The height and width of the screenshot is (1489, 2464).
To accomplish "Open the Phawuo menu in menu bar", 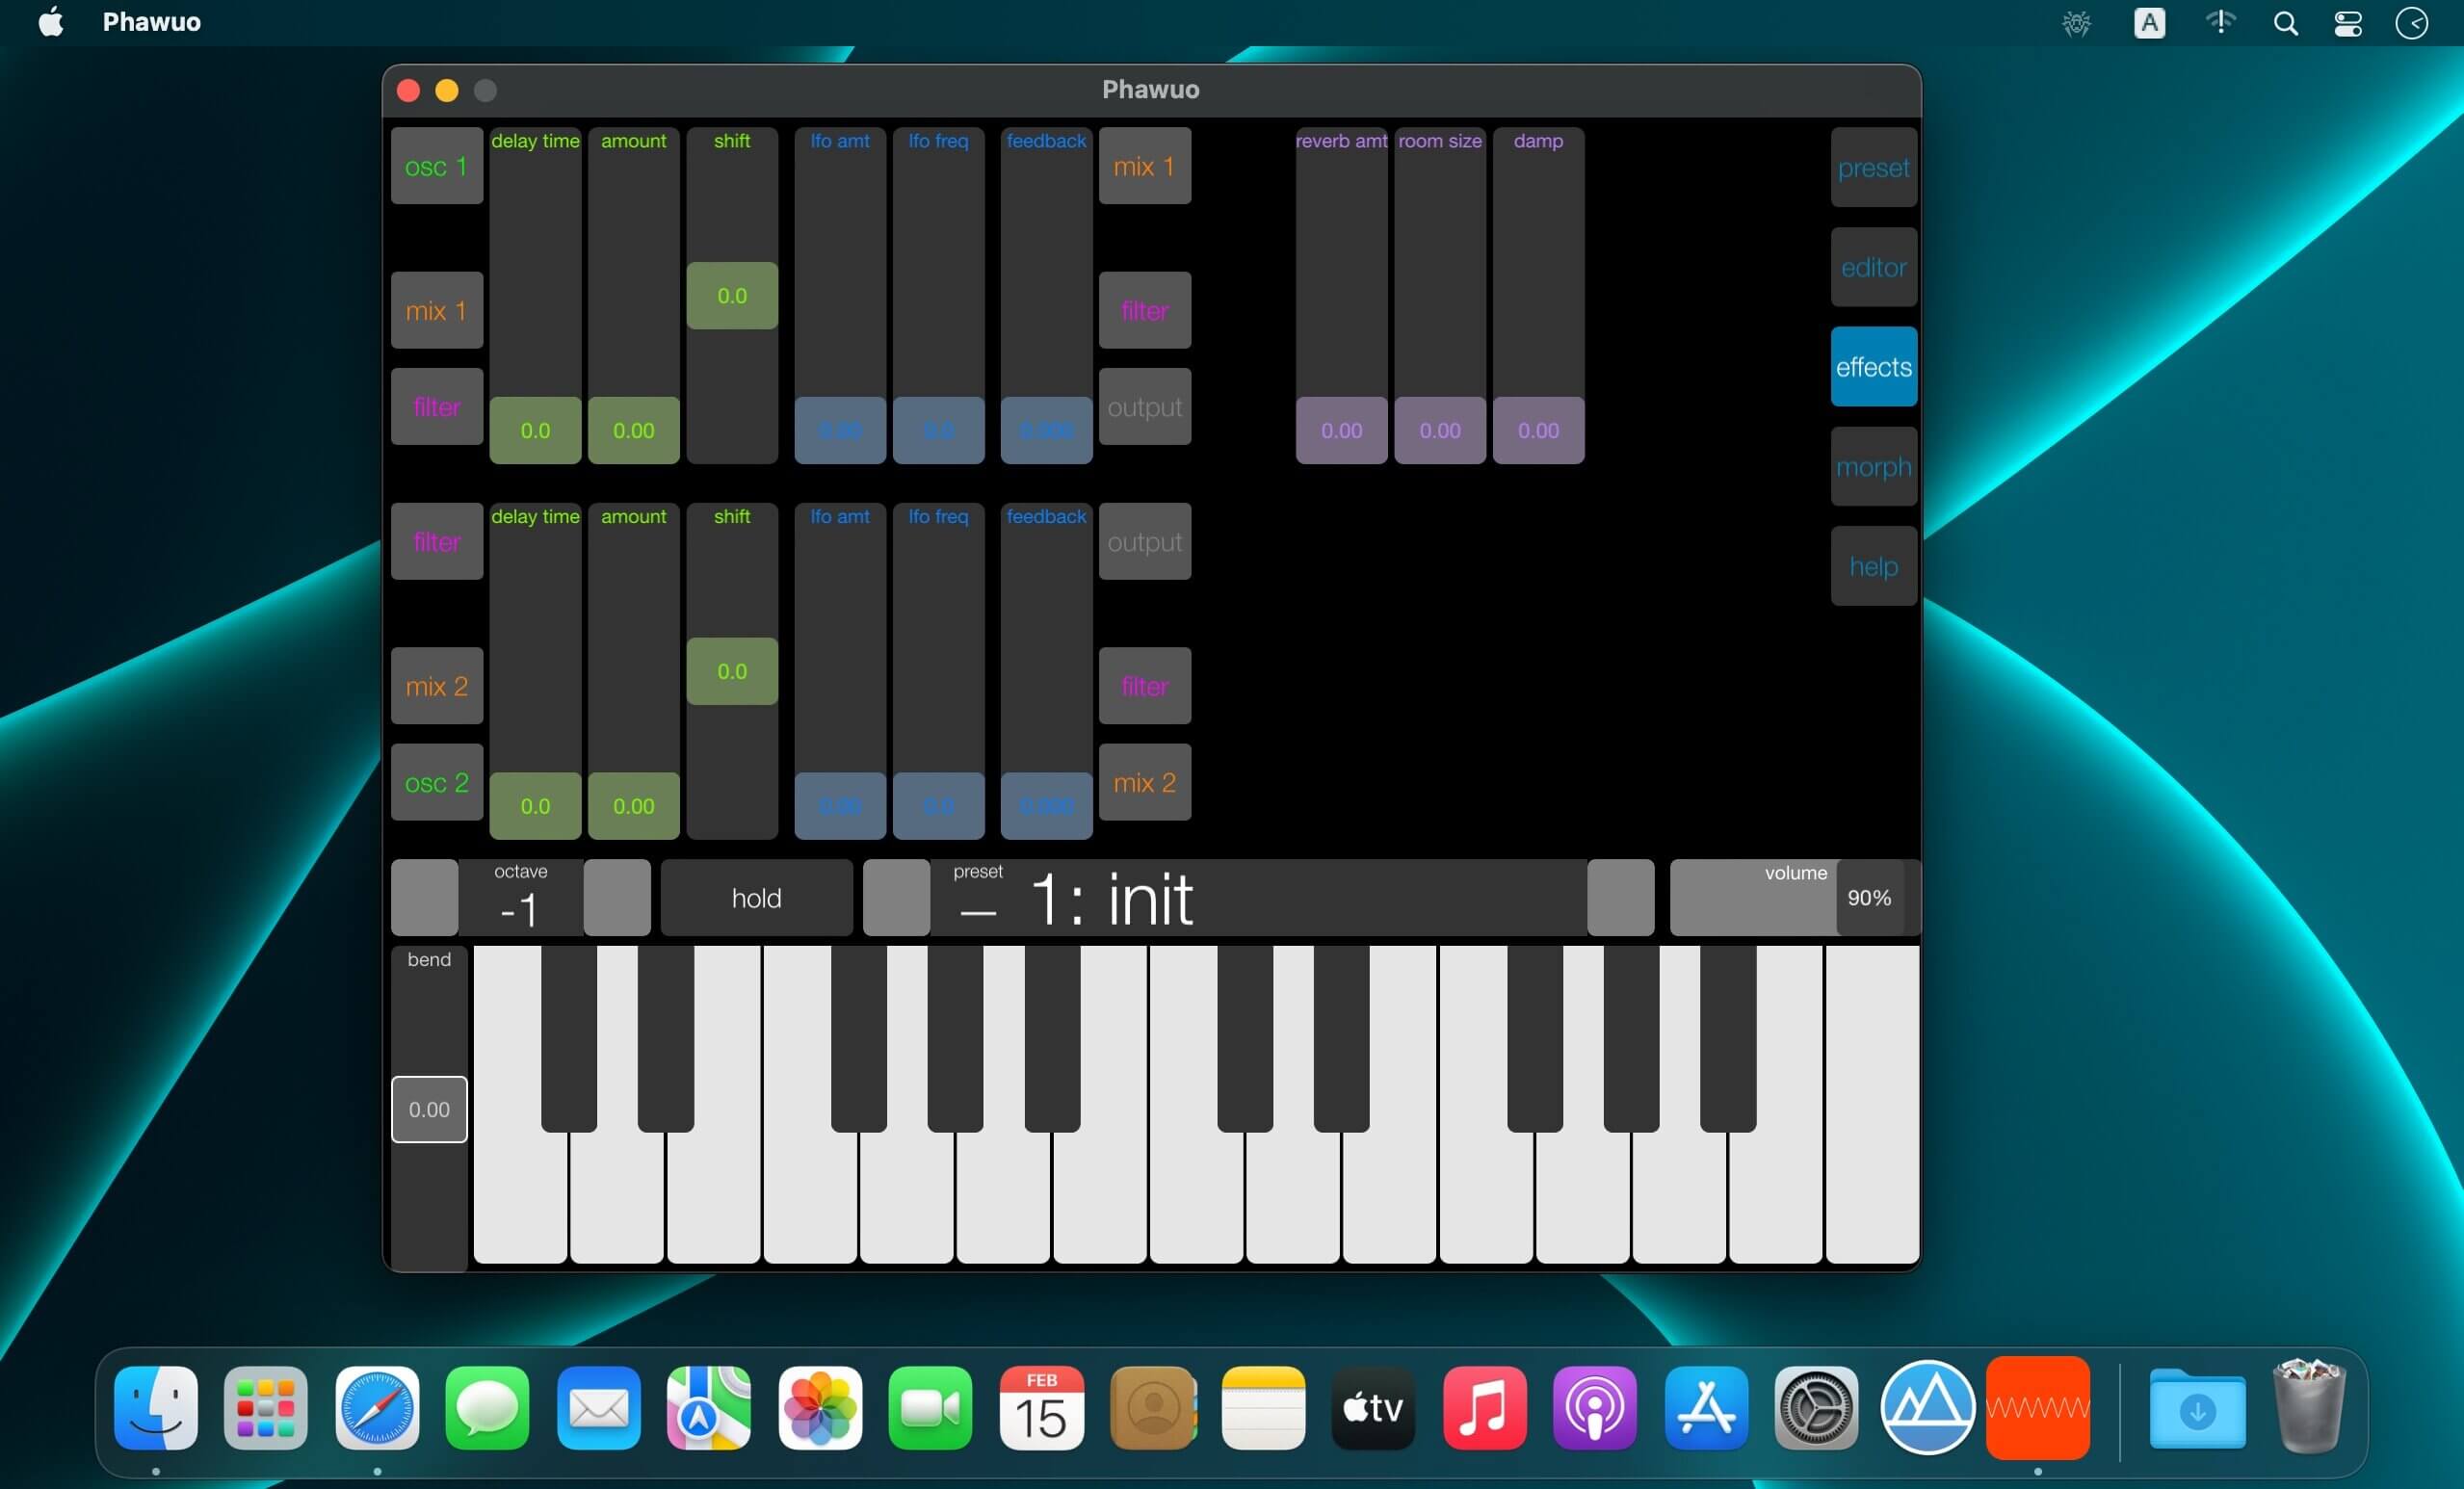I will click(152, 22).
